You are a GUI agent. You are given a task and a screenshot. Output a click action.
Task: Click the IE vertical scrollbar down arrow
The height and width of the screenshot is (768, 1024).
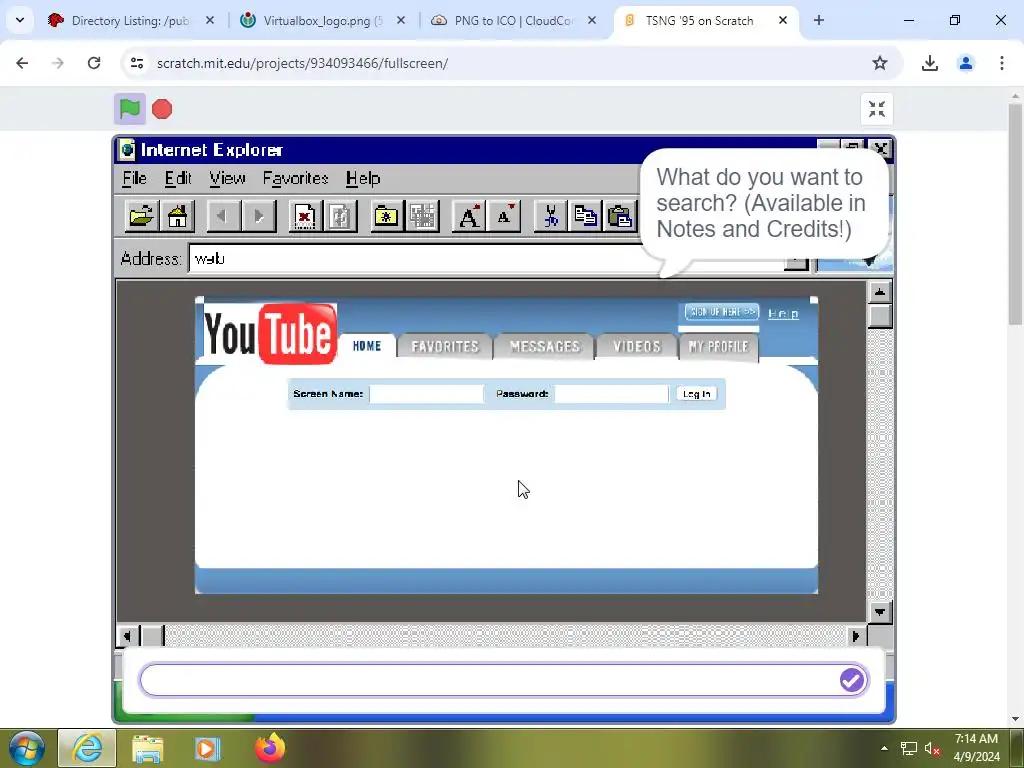[x=880, y=612]
